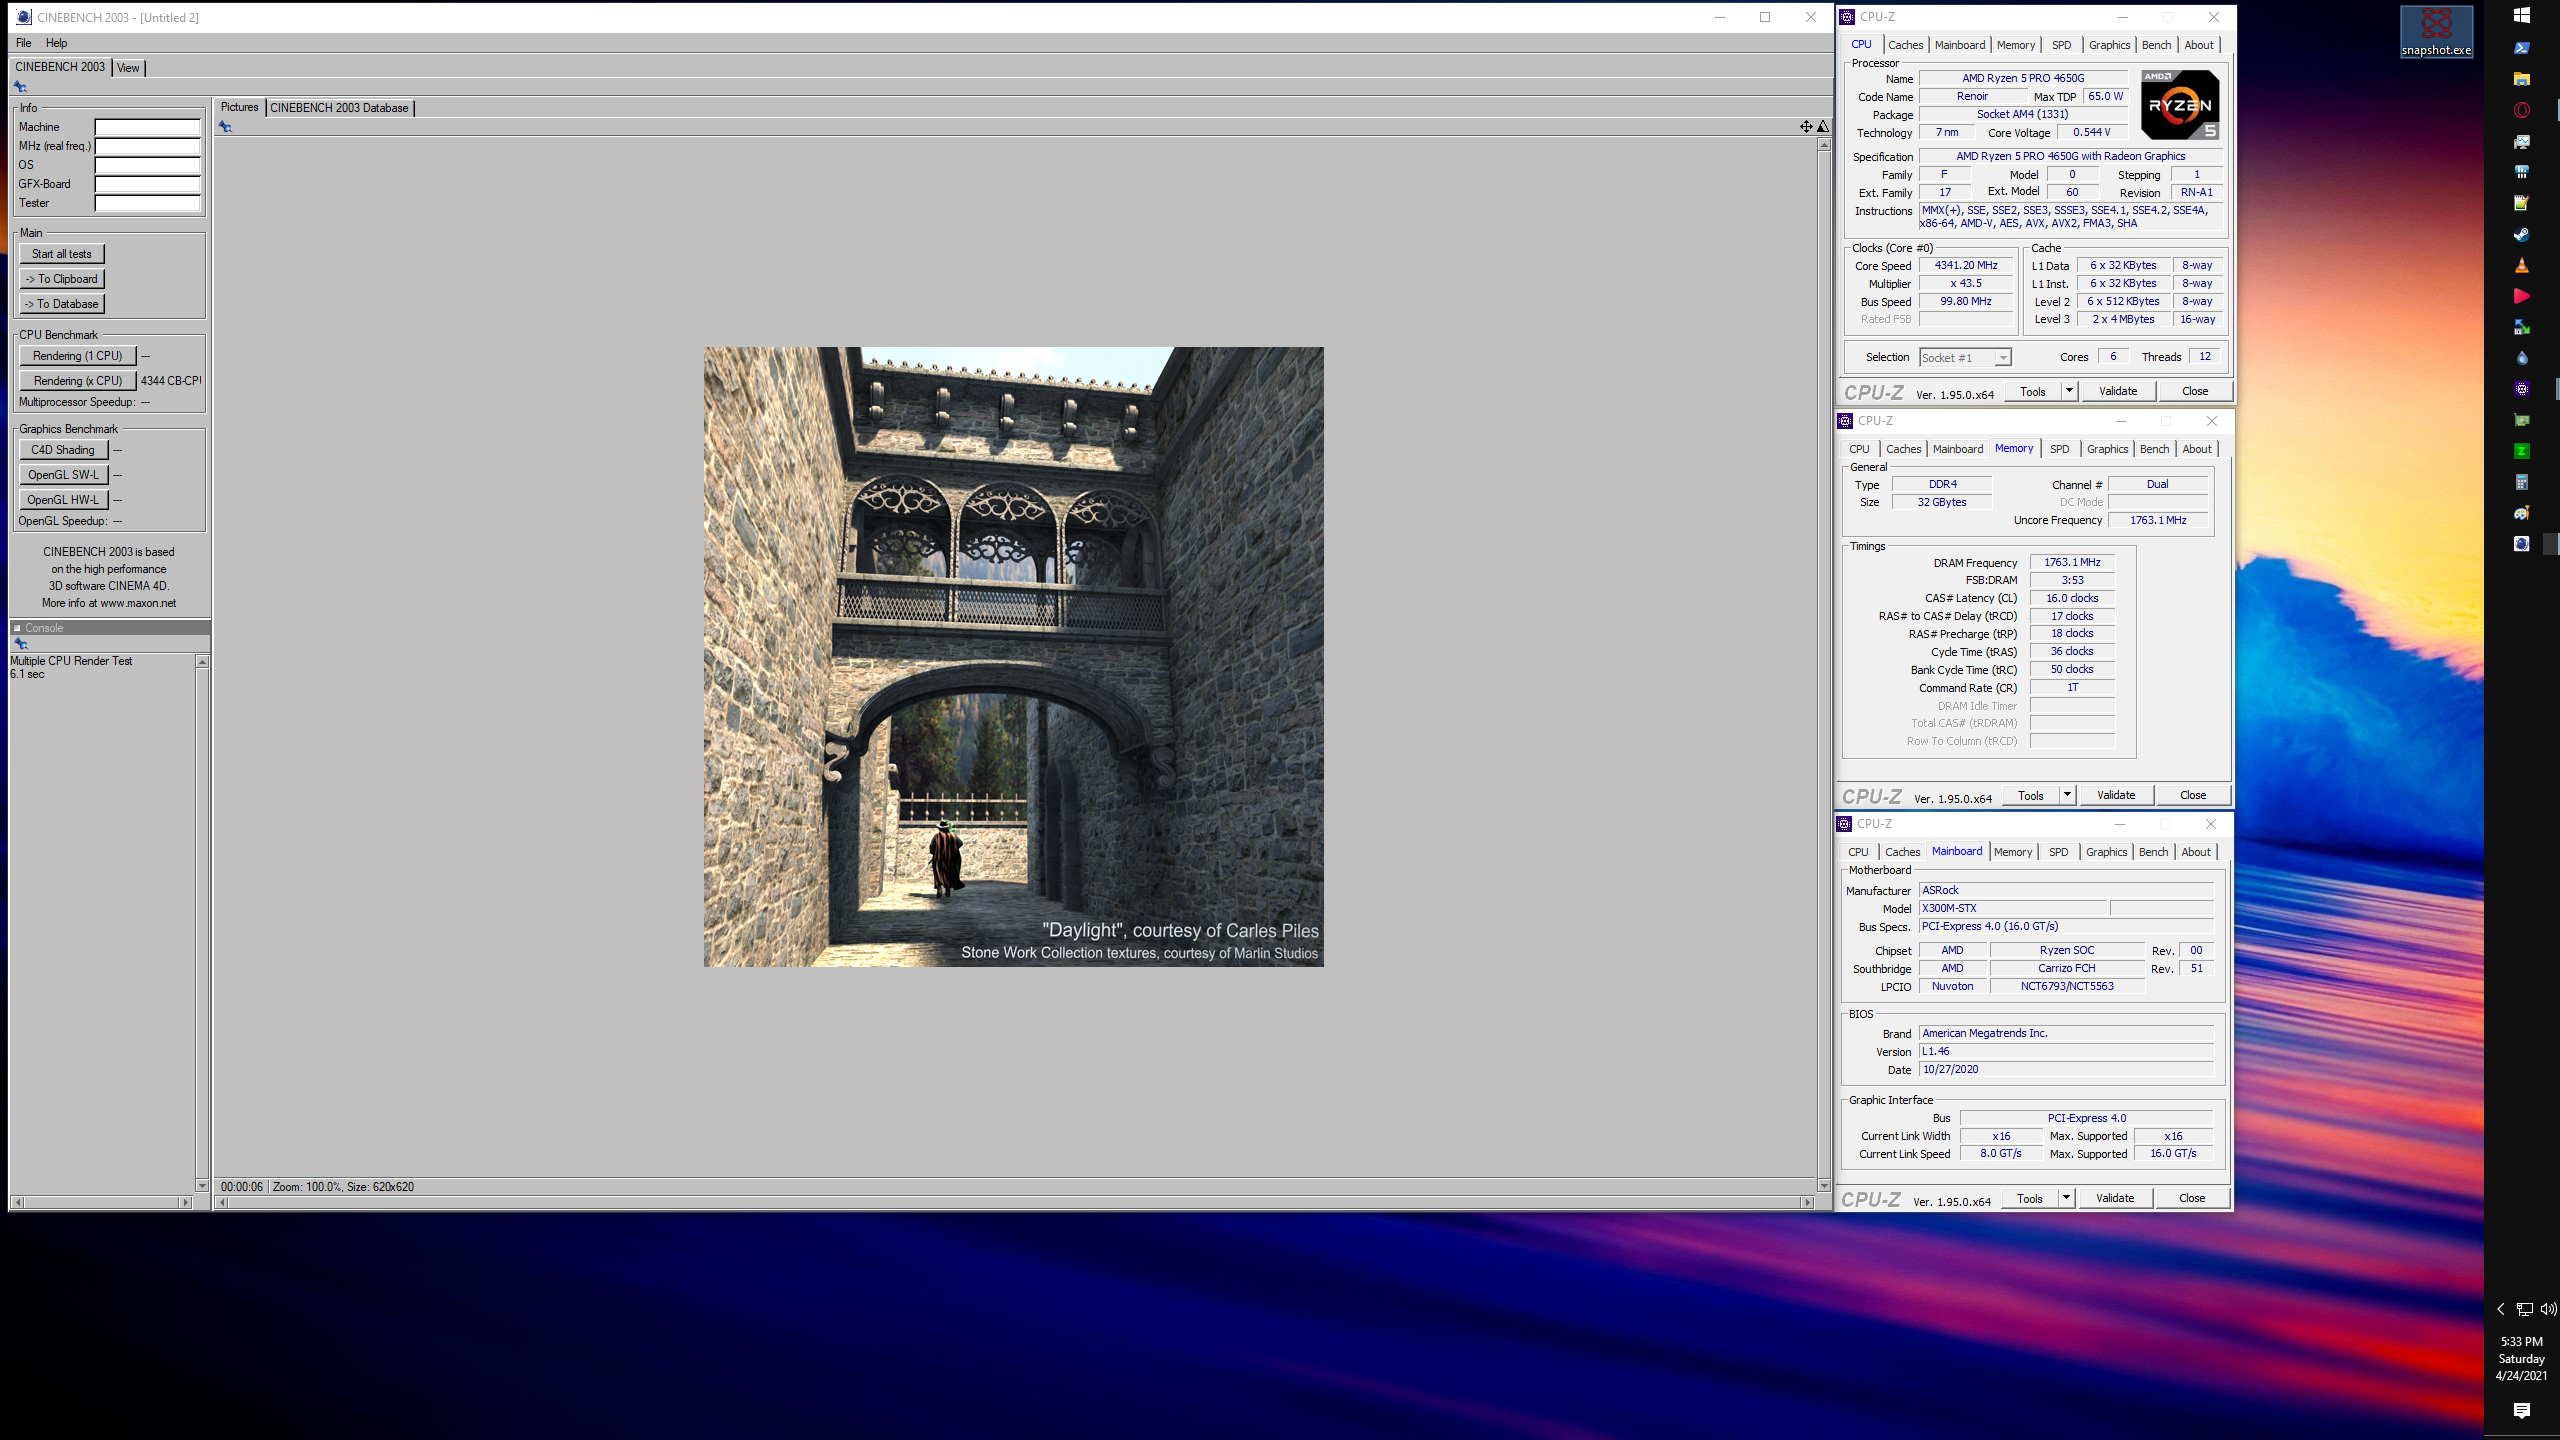Open snapshot.exe desktop icon
The height and width of the screenshot is (1440, 2560).
pyautogui.click(x=2436, y=31)
